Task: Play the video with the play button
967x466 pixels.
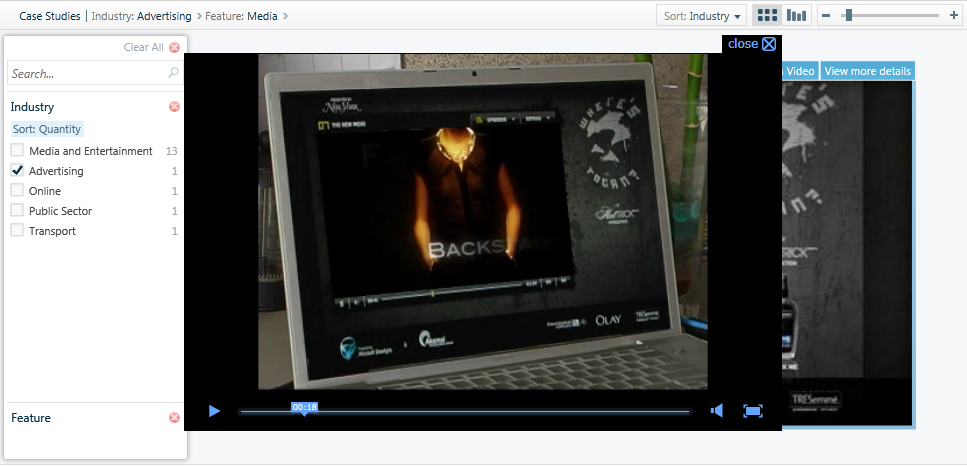Action: click(214, 411)
